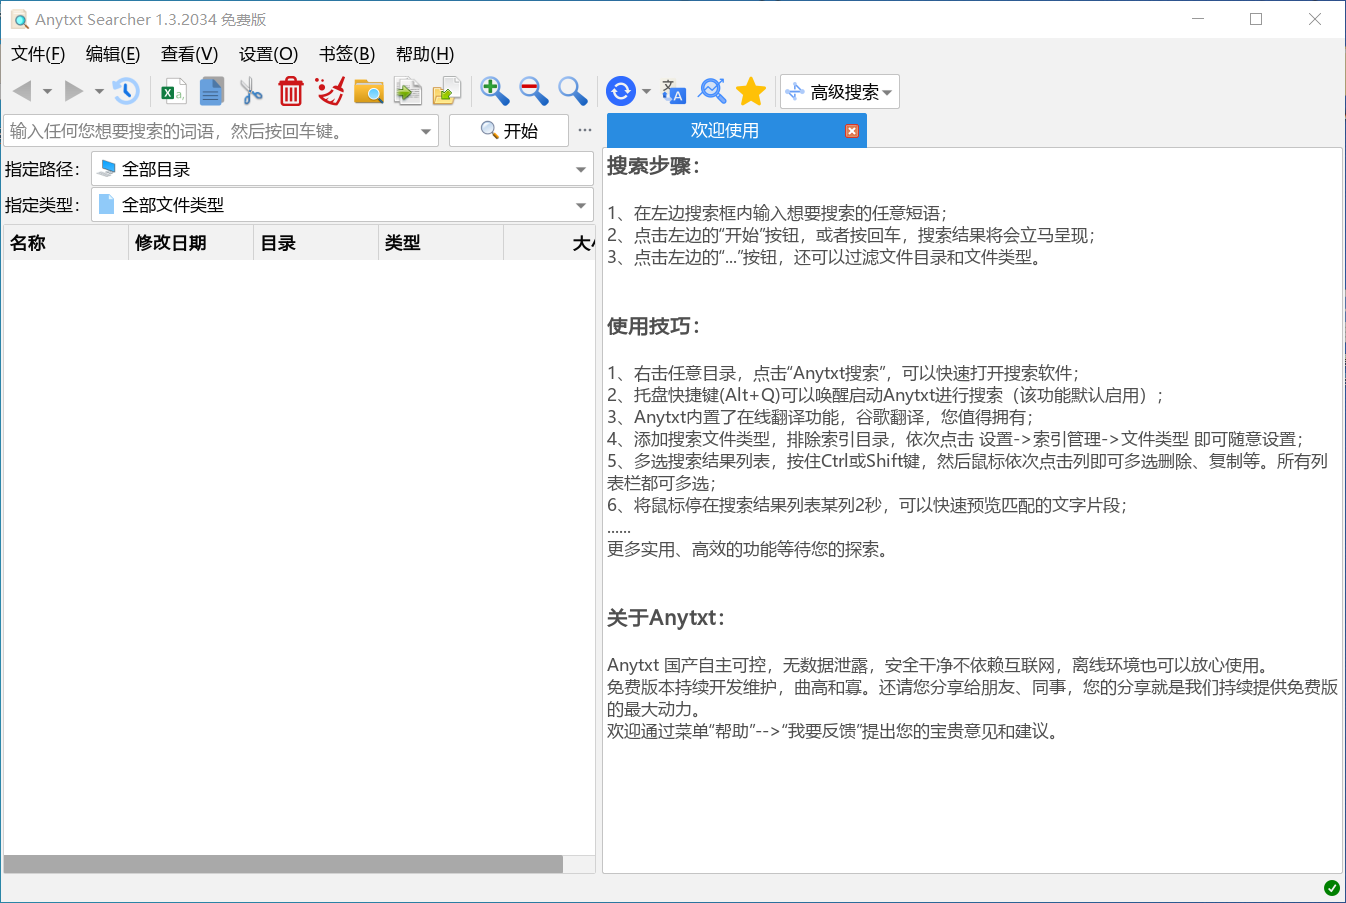Click the plain blue magnifier reset zoom icon
The image size is (1346, 903).
[573, 91]
